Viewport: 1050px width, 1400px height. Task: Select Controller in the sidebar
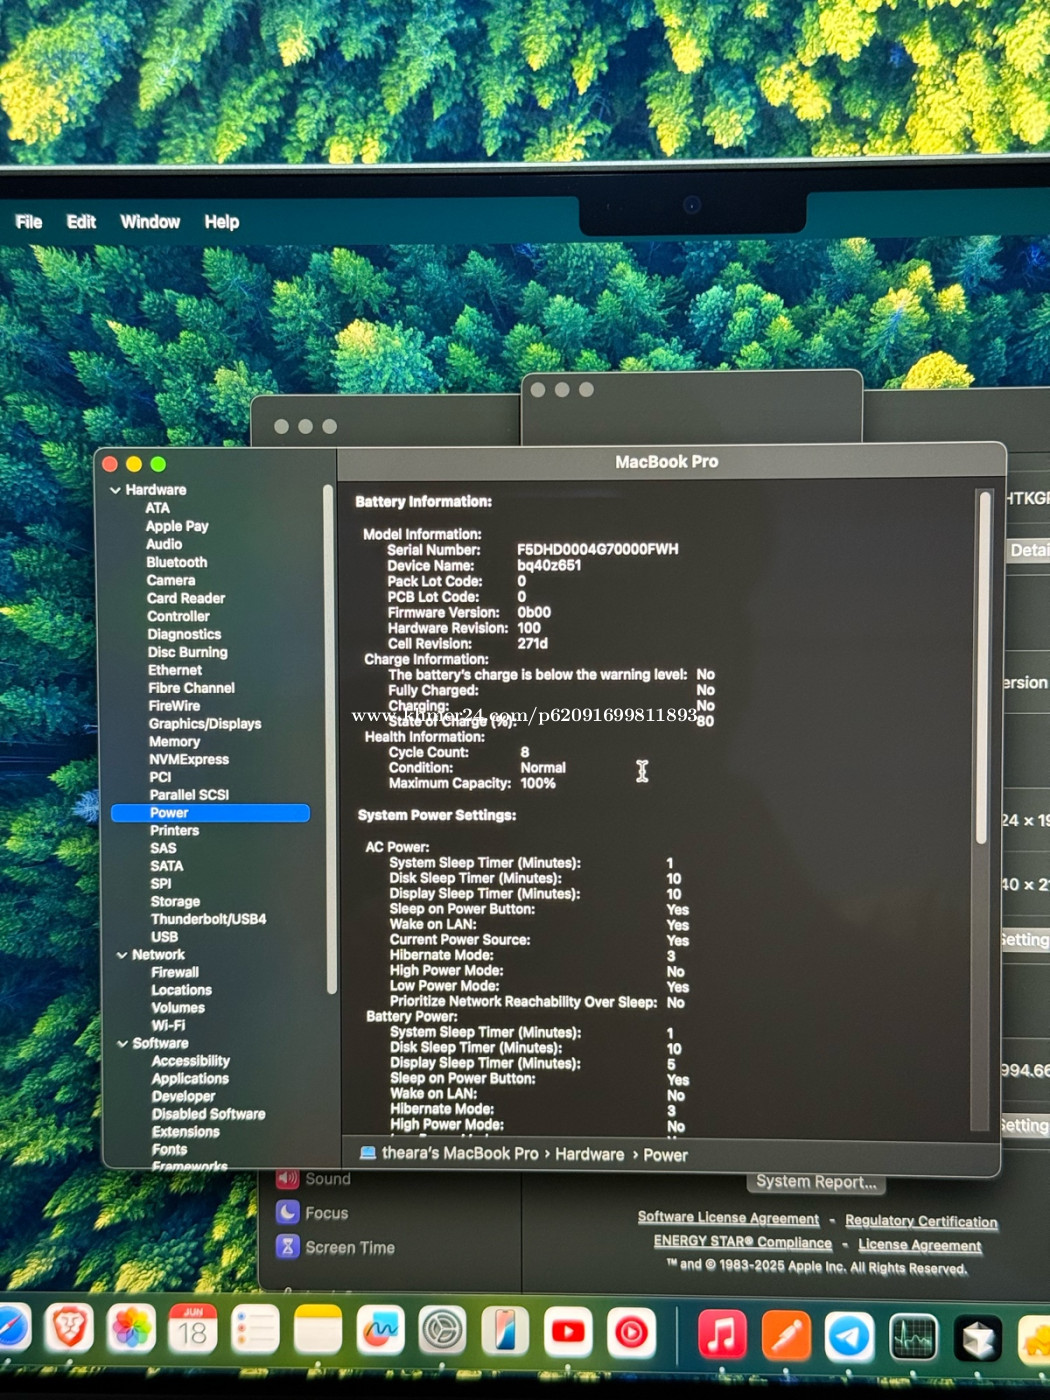point(178,616)
